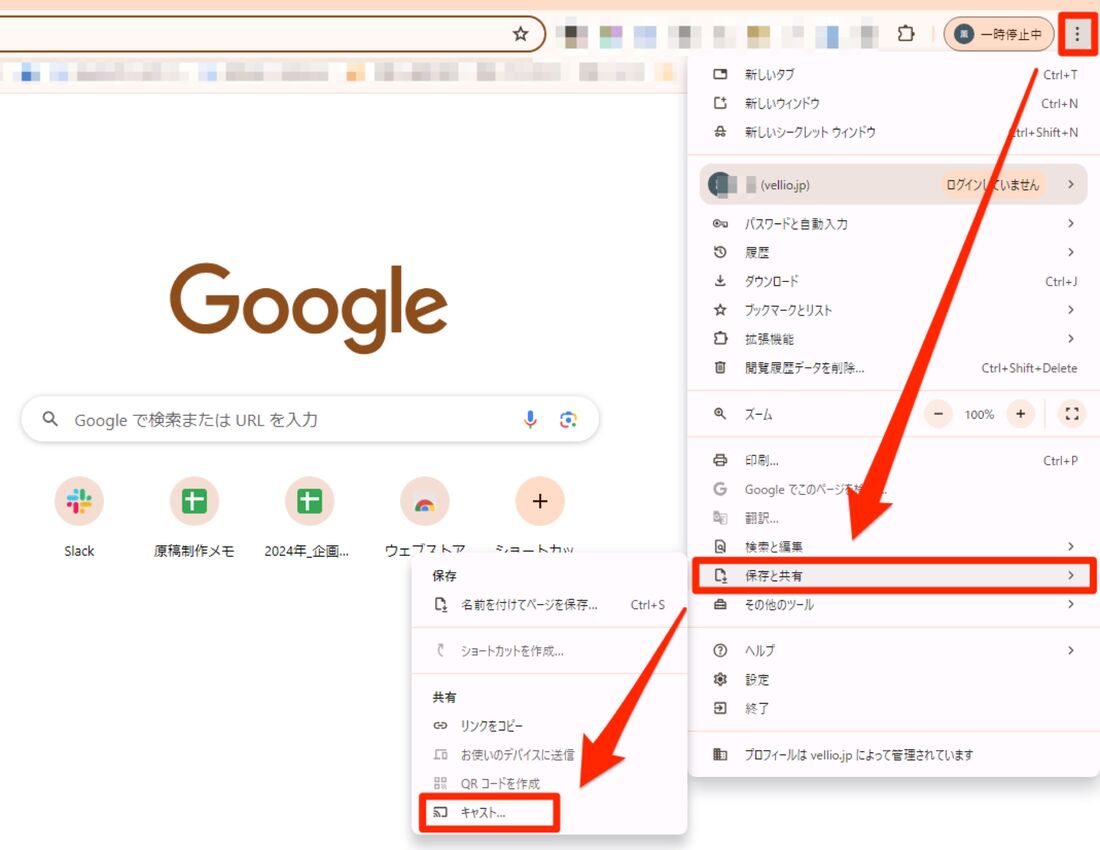Open the Extensions puzzle icon
The image size is (1100, 850).
(906, 33)
